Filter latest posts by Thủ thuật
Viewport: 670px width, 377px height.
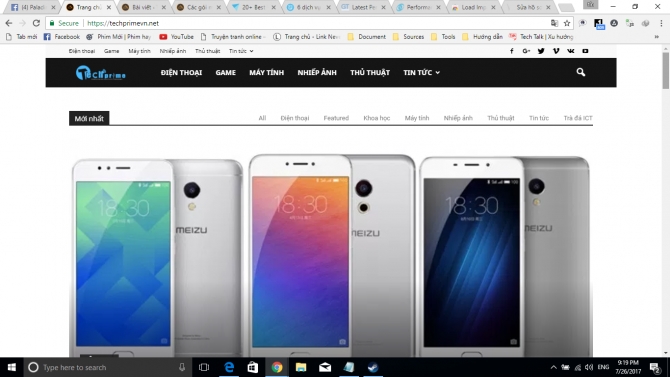pos(501,118)
